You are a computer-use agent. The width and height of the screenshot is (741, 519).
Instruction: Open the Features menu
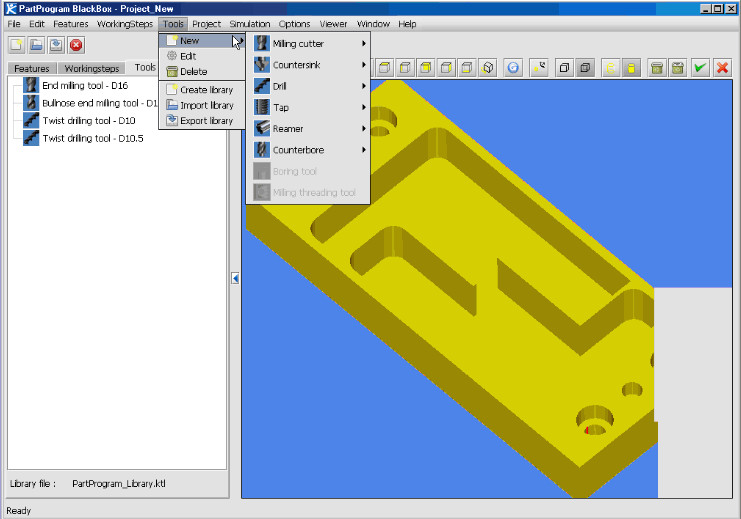[x=71, y=24]
